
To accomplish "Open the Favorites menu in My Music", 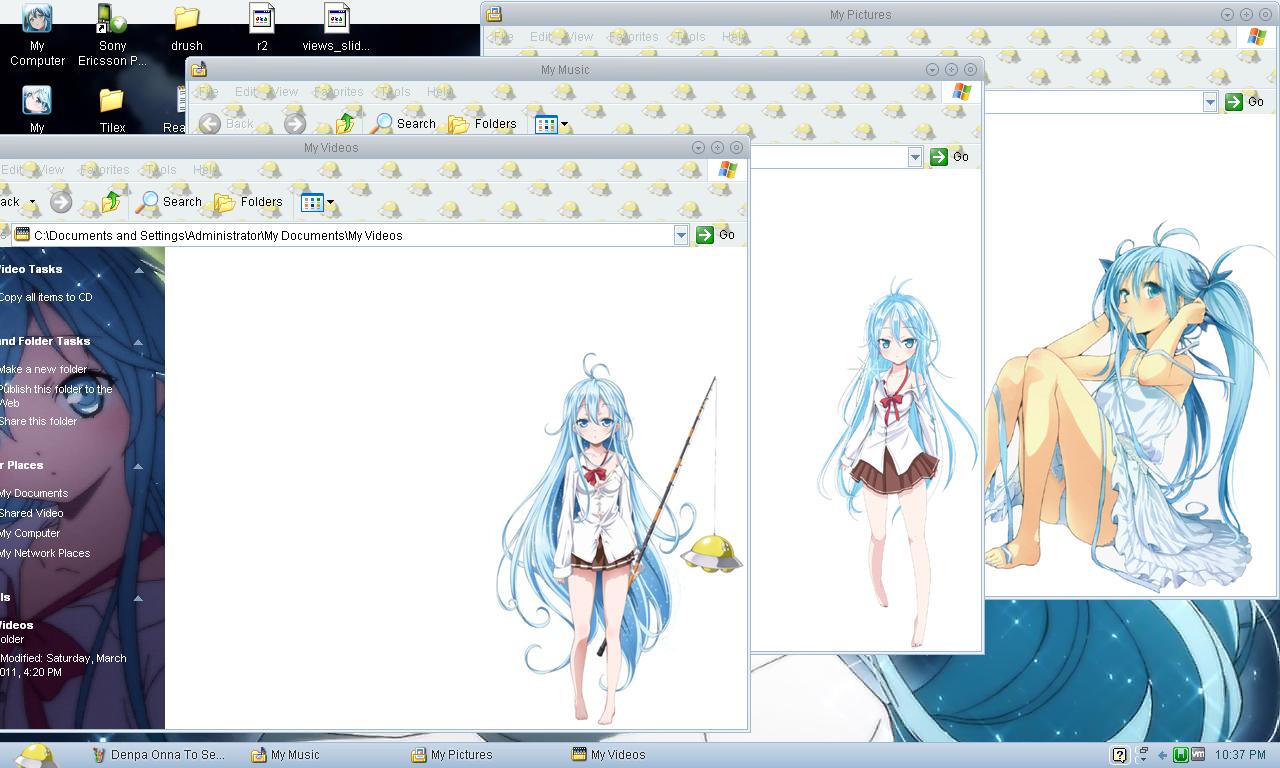I will coord(338,92).
